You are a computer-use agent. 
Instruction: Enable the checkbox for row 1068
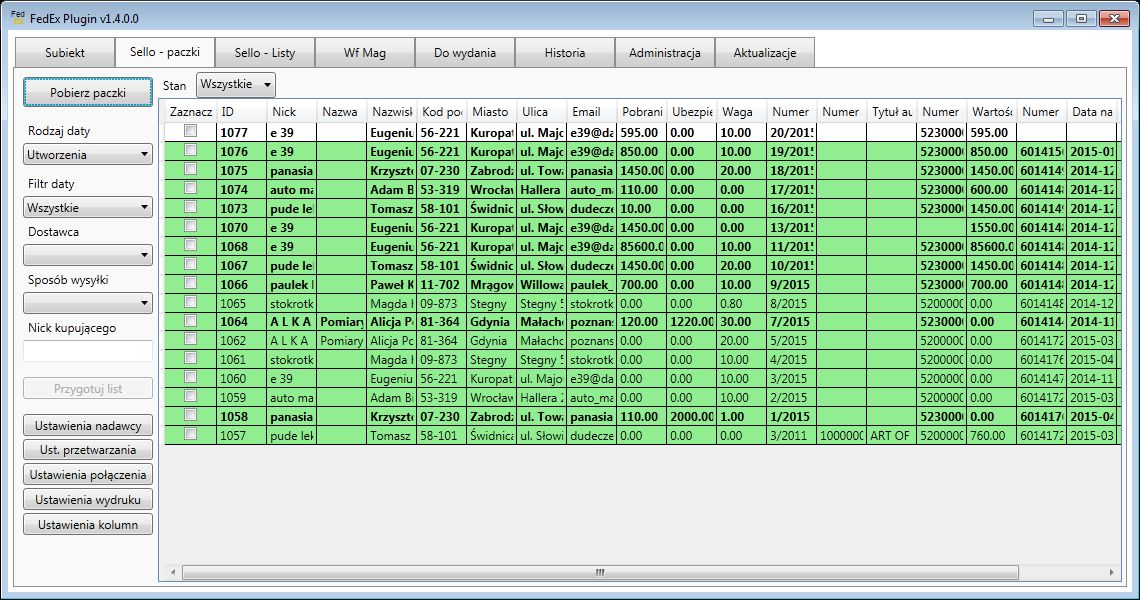tap(190, 244)
